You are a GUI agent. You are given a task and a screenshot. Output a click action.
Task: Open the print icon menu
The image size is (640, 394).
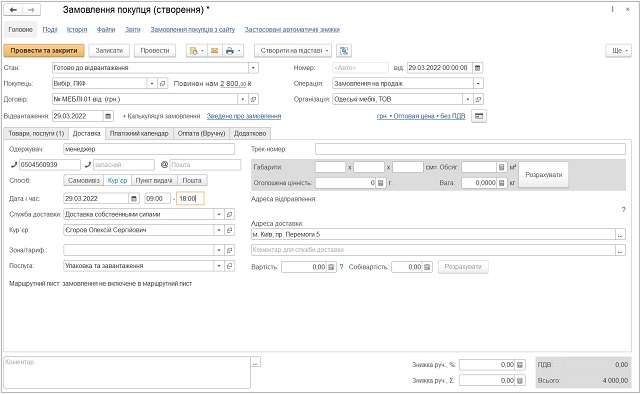coord(233,51)
